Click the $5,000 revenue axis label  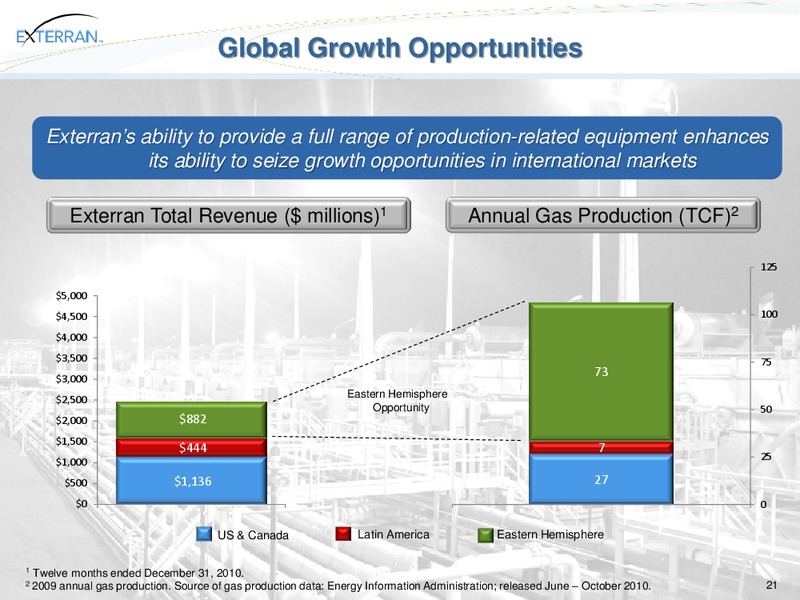pos(72,295)
